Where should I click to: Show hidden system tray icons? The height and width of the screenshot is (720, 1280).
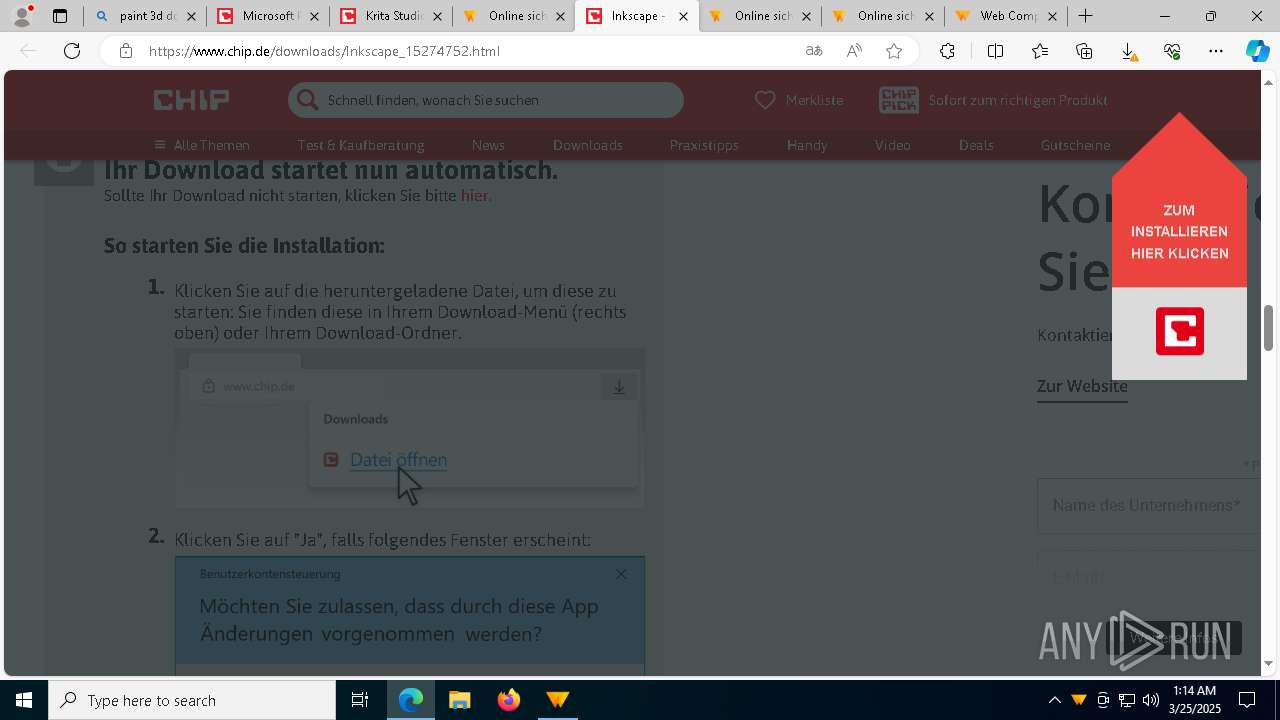[1055, 700]
